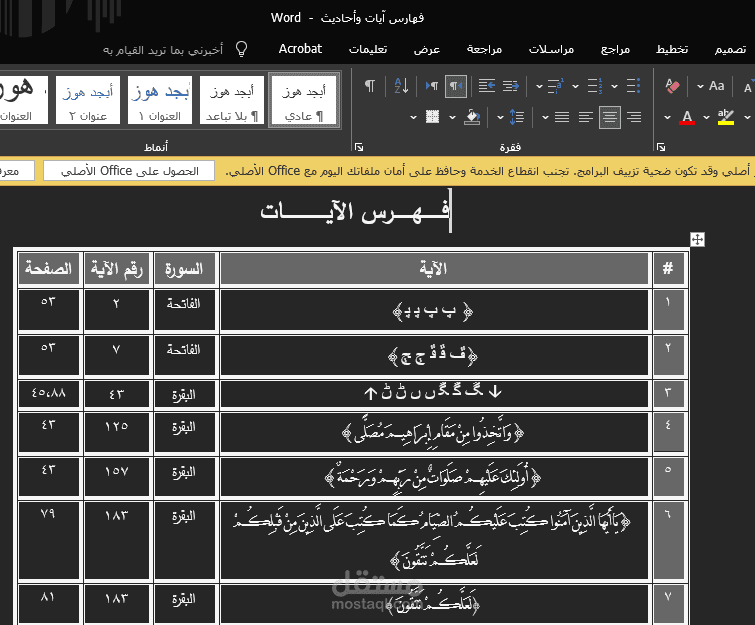Screen dimensions: 755x625
Task: Open the Justify options dropdown arrow
Action: coord(545,117)
